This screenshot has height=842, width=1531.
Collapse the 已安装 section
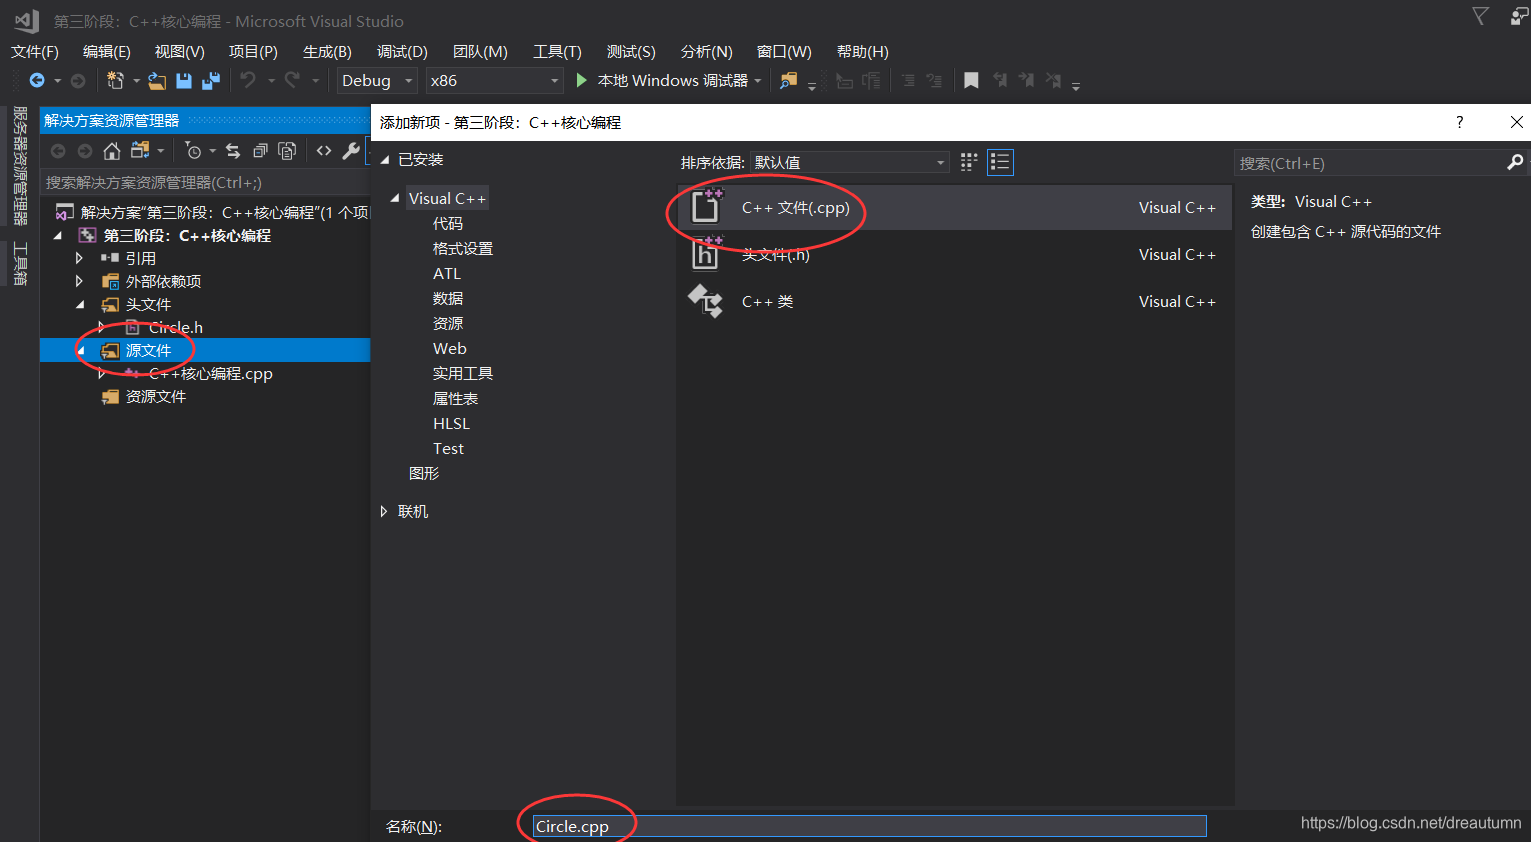tap(384, 160)
